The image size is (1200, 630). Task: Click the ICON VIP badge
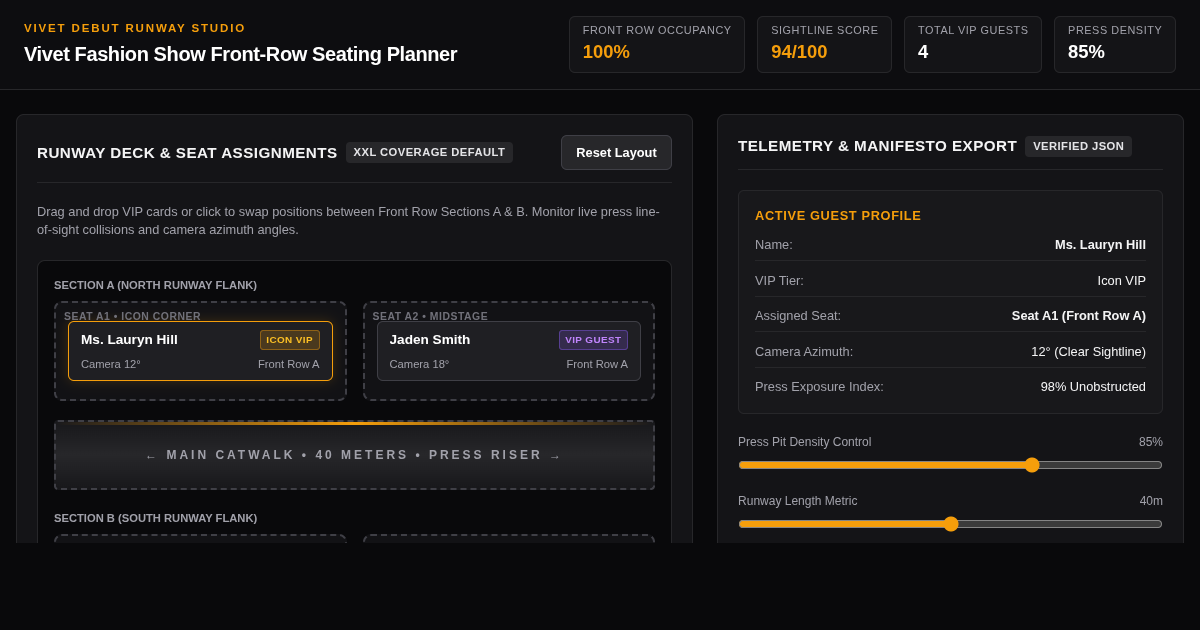pyautogui.click(x=290, y=340)
